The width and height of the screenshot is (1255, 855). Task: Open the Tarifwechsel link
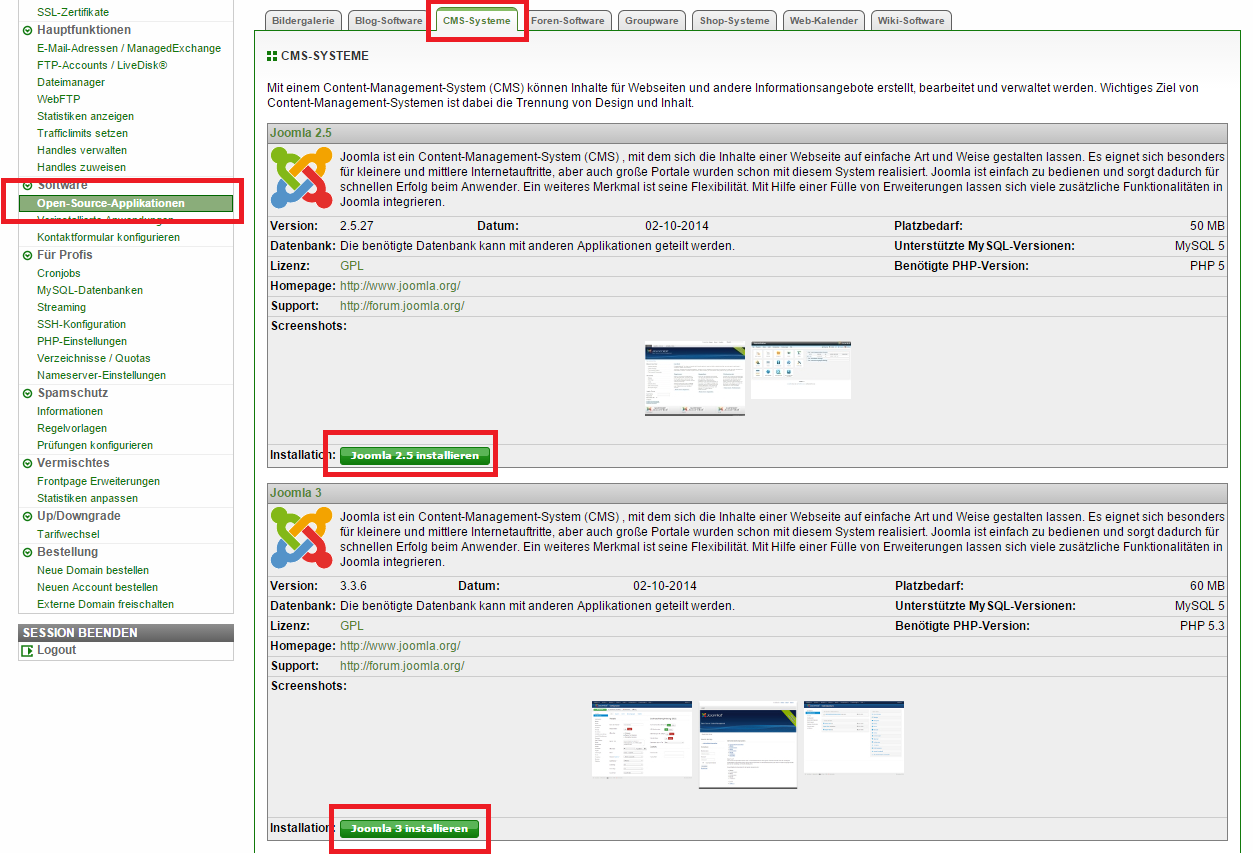coord(68,534)
